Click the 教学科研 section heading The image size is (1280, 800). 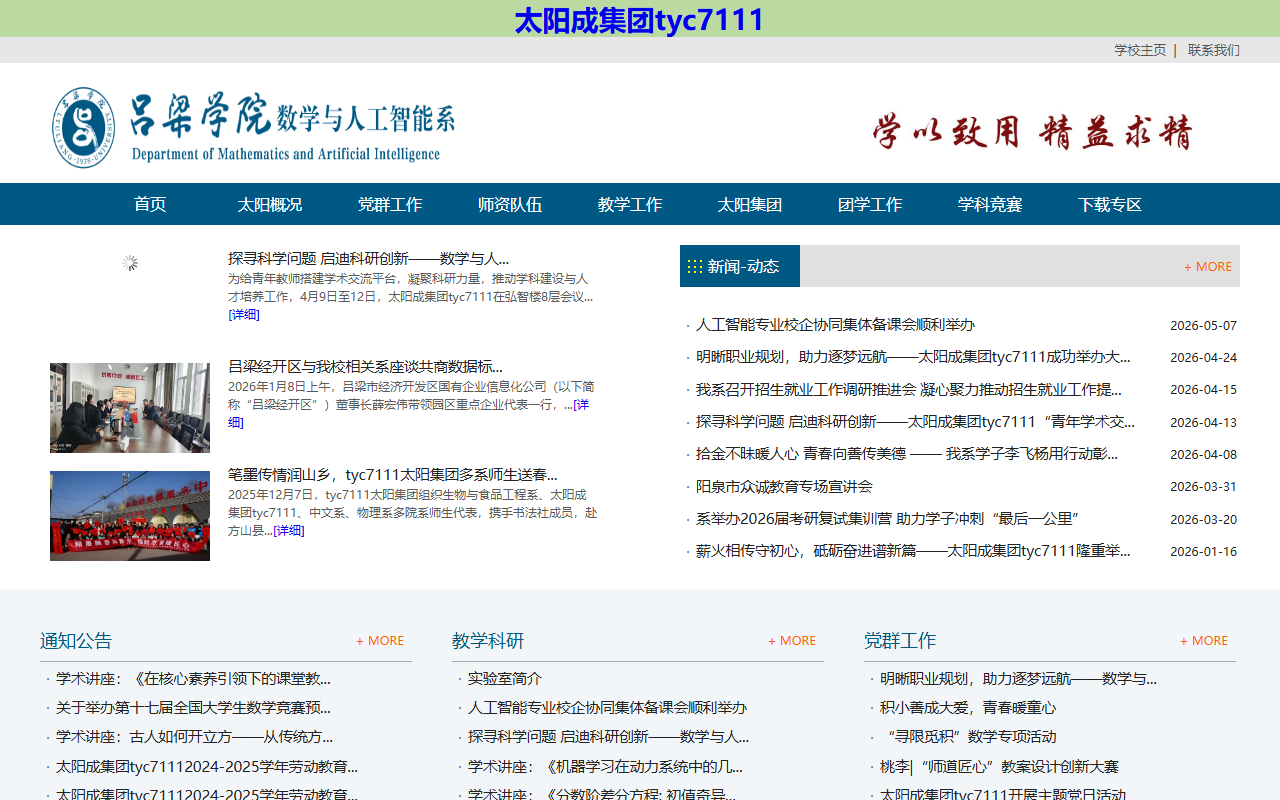coord(488,641)
